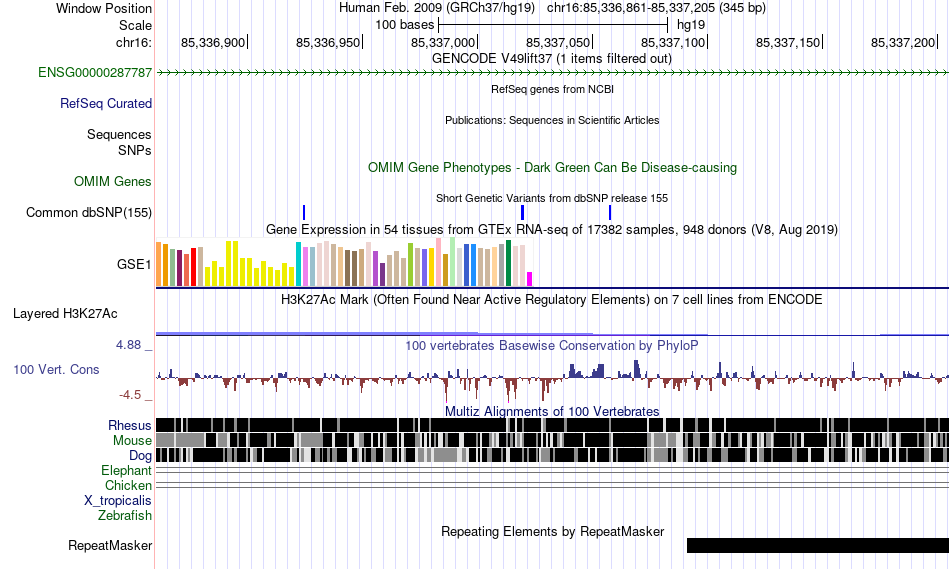Click the SNPs track label

pos(135,150)
